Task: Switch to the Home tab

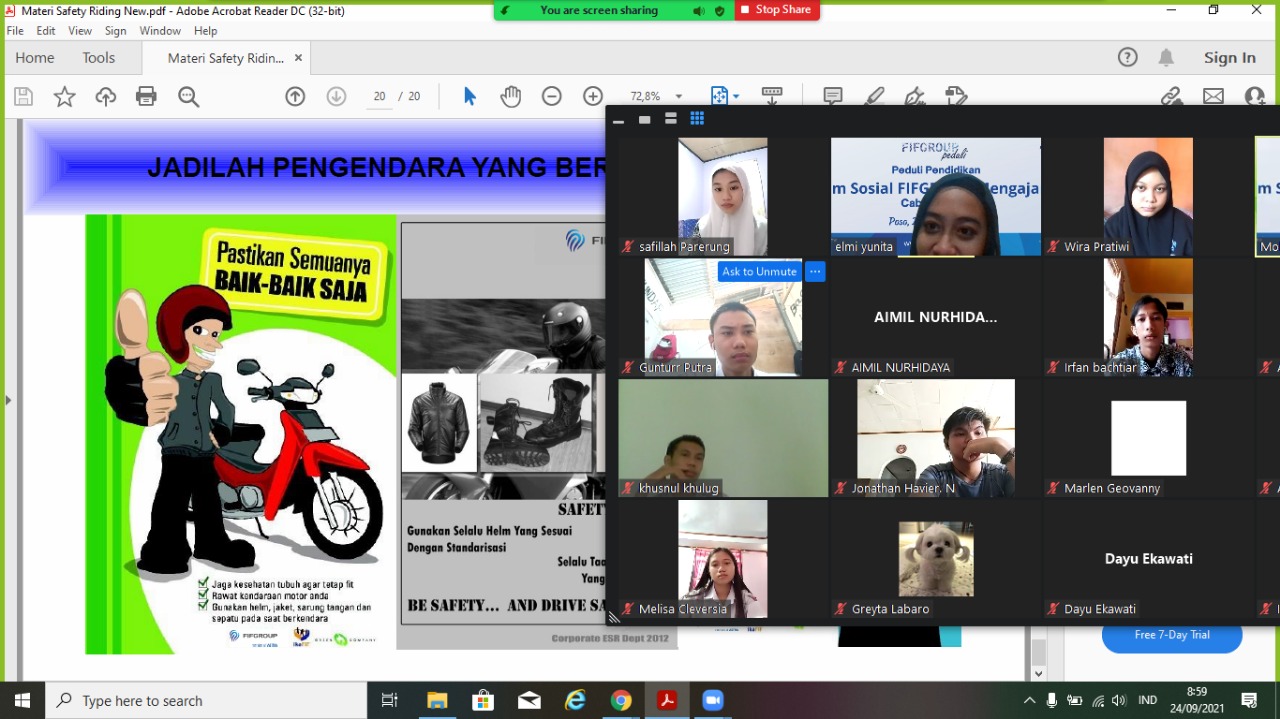Action: pyautogui.click(x=35, y=57)
